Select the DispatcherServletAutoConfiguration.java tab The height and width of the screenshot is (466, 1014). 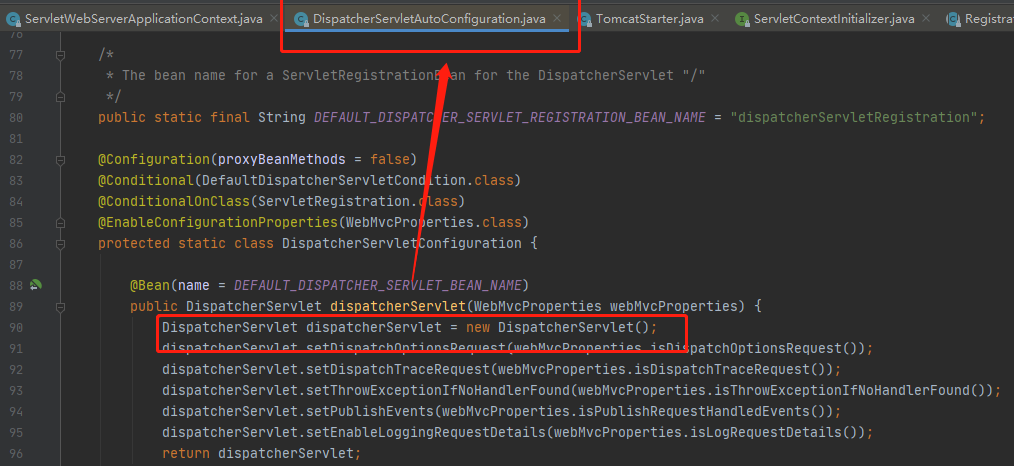pos(429,19)
